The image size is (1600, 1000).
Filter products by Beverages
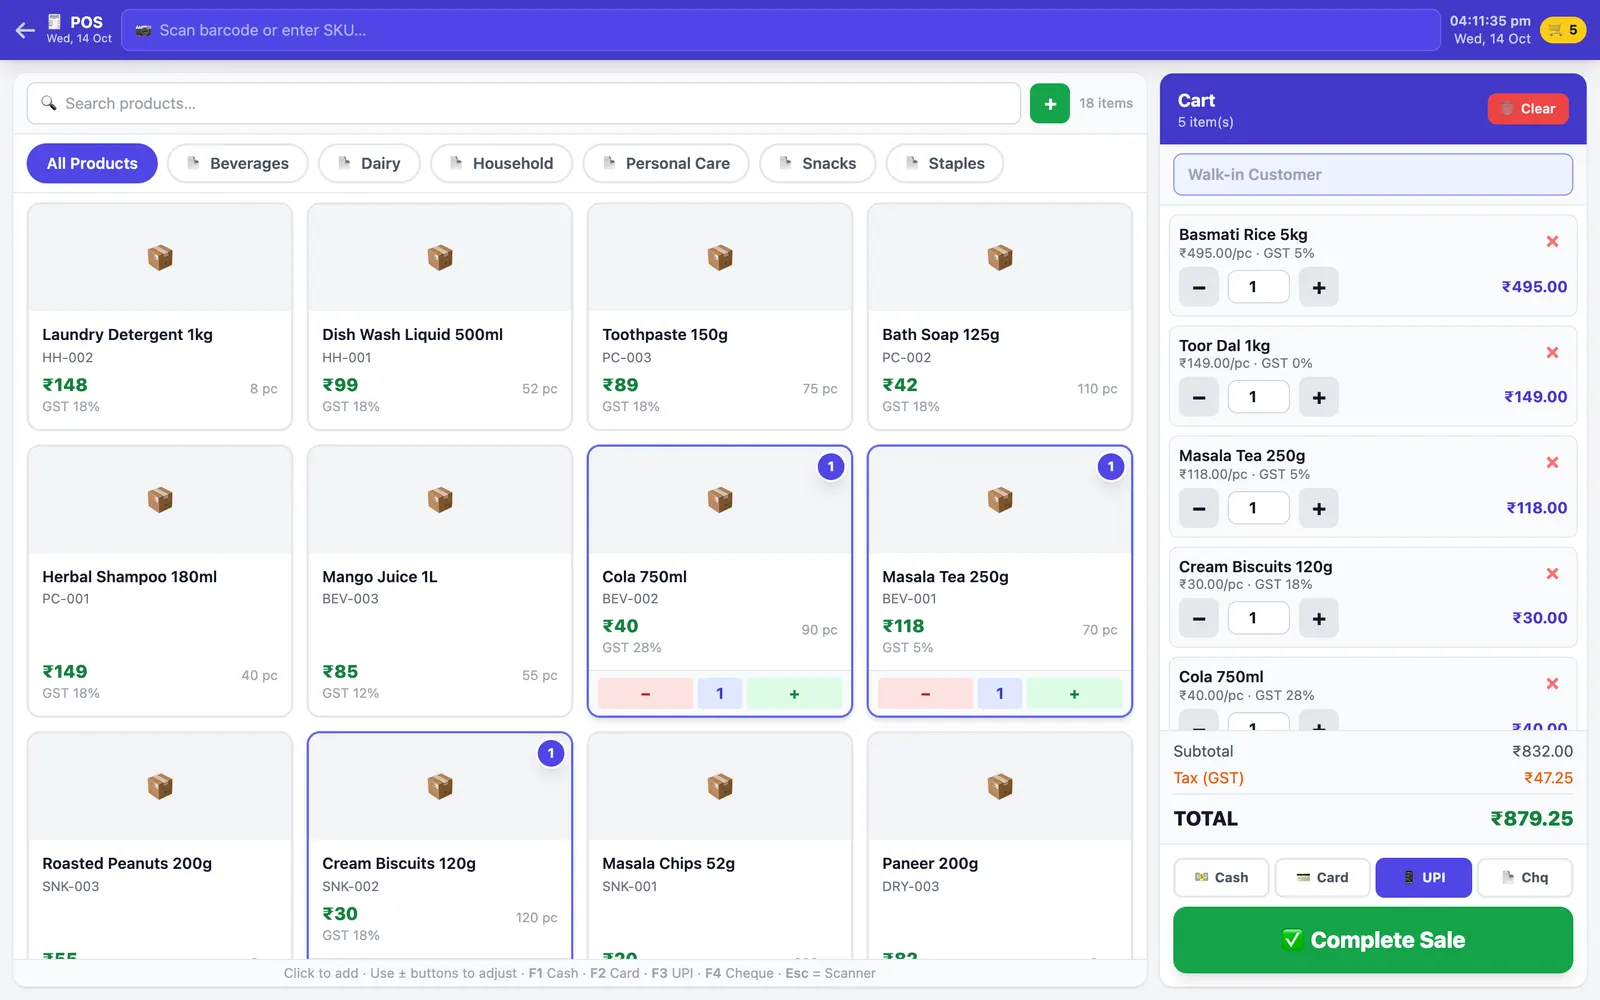[238, 163]
